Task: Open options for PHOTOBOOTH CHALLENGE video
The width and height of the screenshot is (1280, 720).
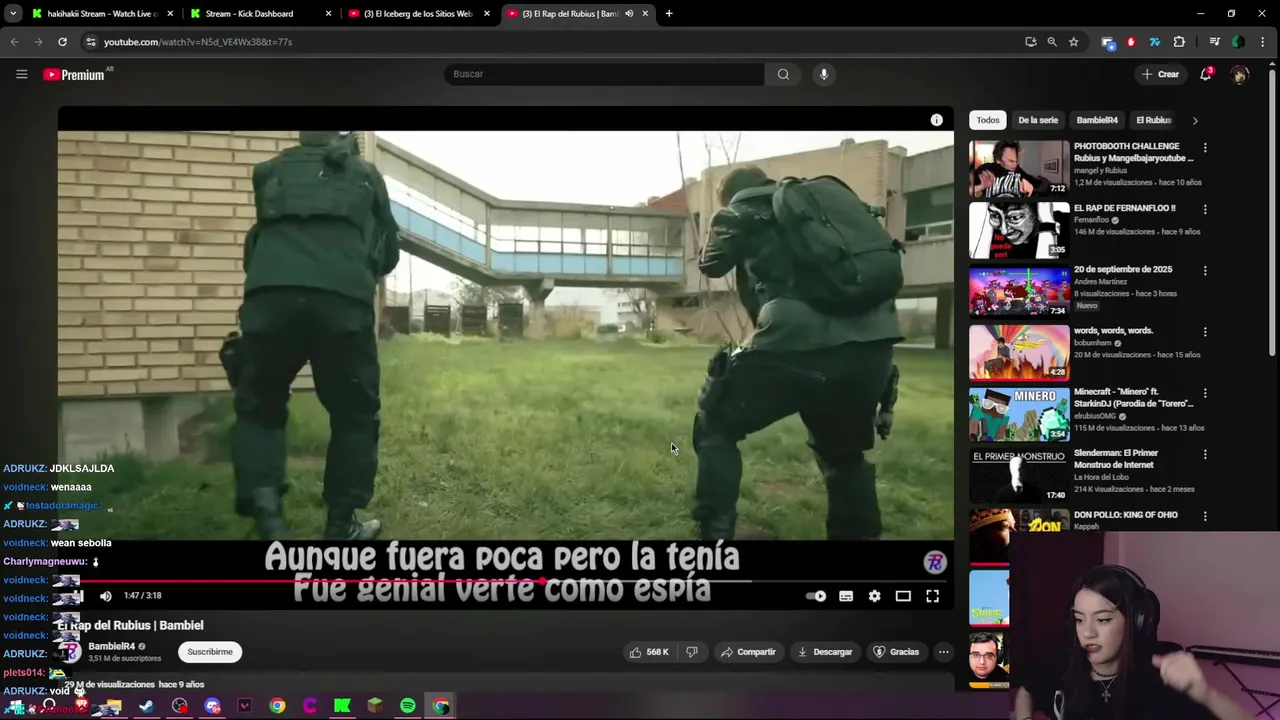Action: pos(1205,148)
